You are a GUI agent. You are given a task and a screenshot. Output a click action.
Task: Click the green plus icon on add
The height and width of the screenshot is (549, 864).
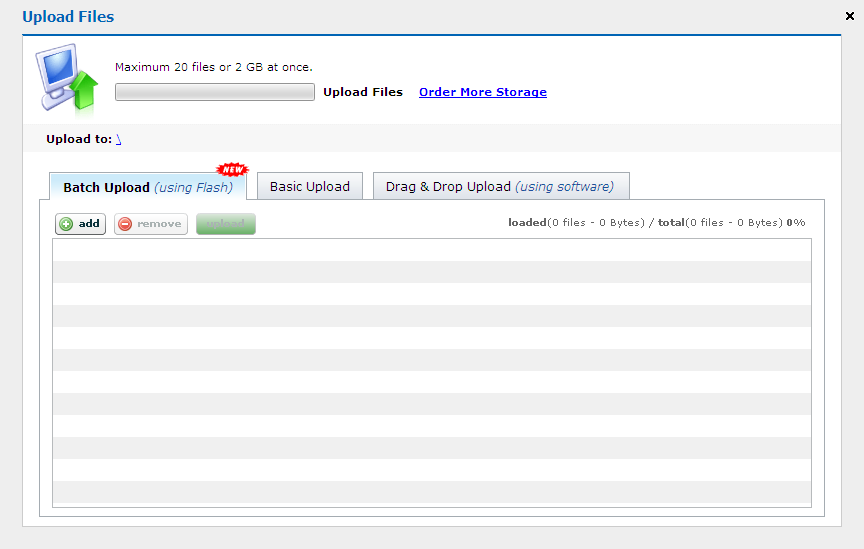[x=66, y=224]
